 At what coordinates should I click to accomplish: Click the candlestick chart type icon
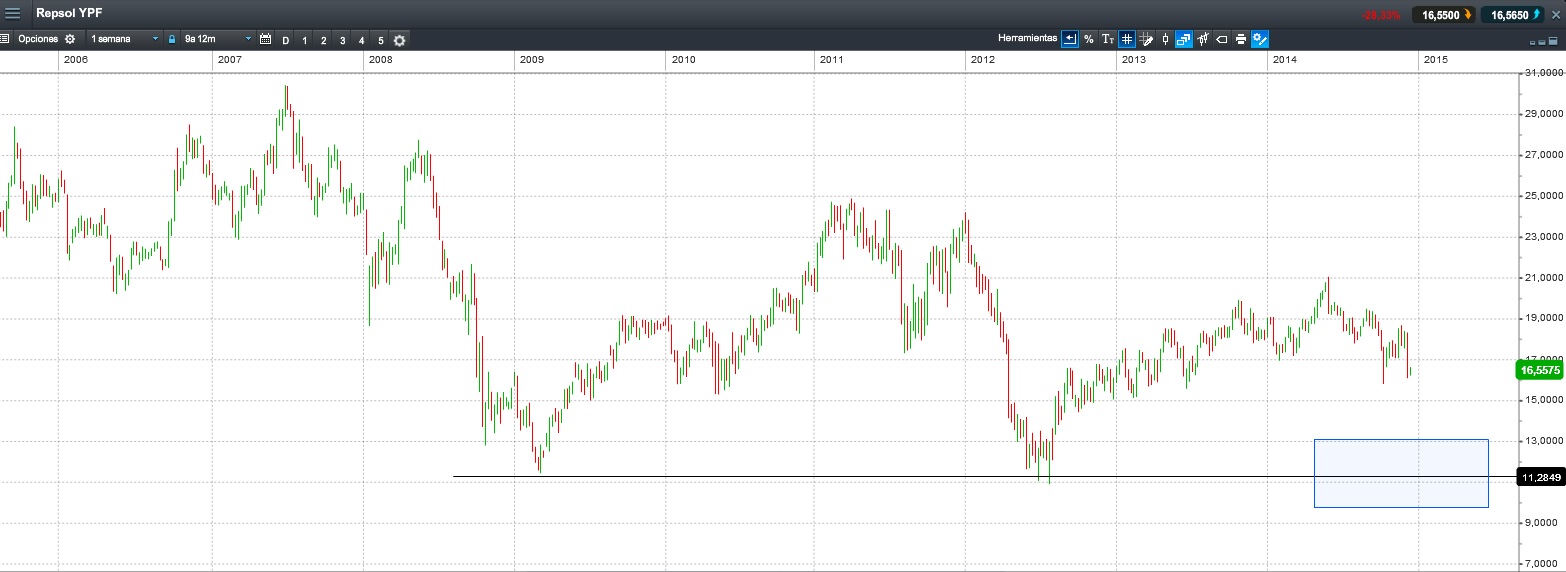[x=1165, y=39]
